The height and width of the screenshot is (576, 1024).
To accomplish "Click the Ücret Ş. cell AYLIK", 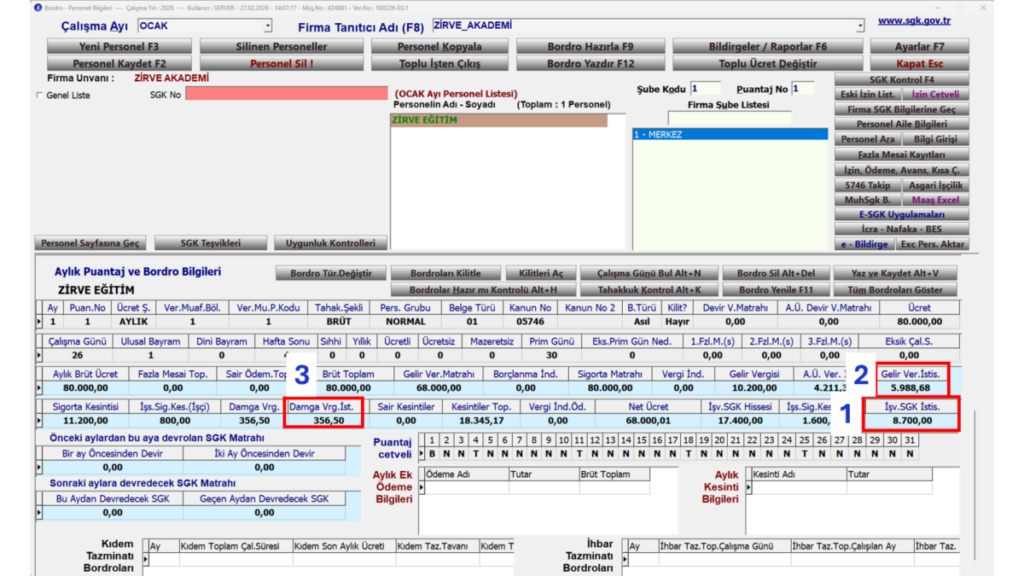I will tap(133, 322).
